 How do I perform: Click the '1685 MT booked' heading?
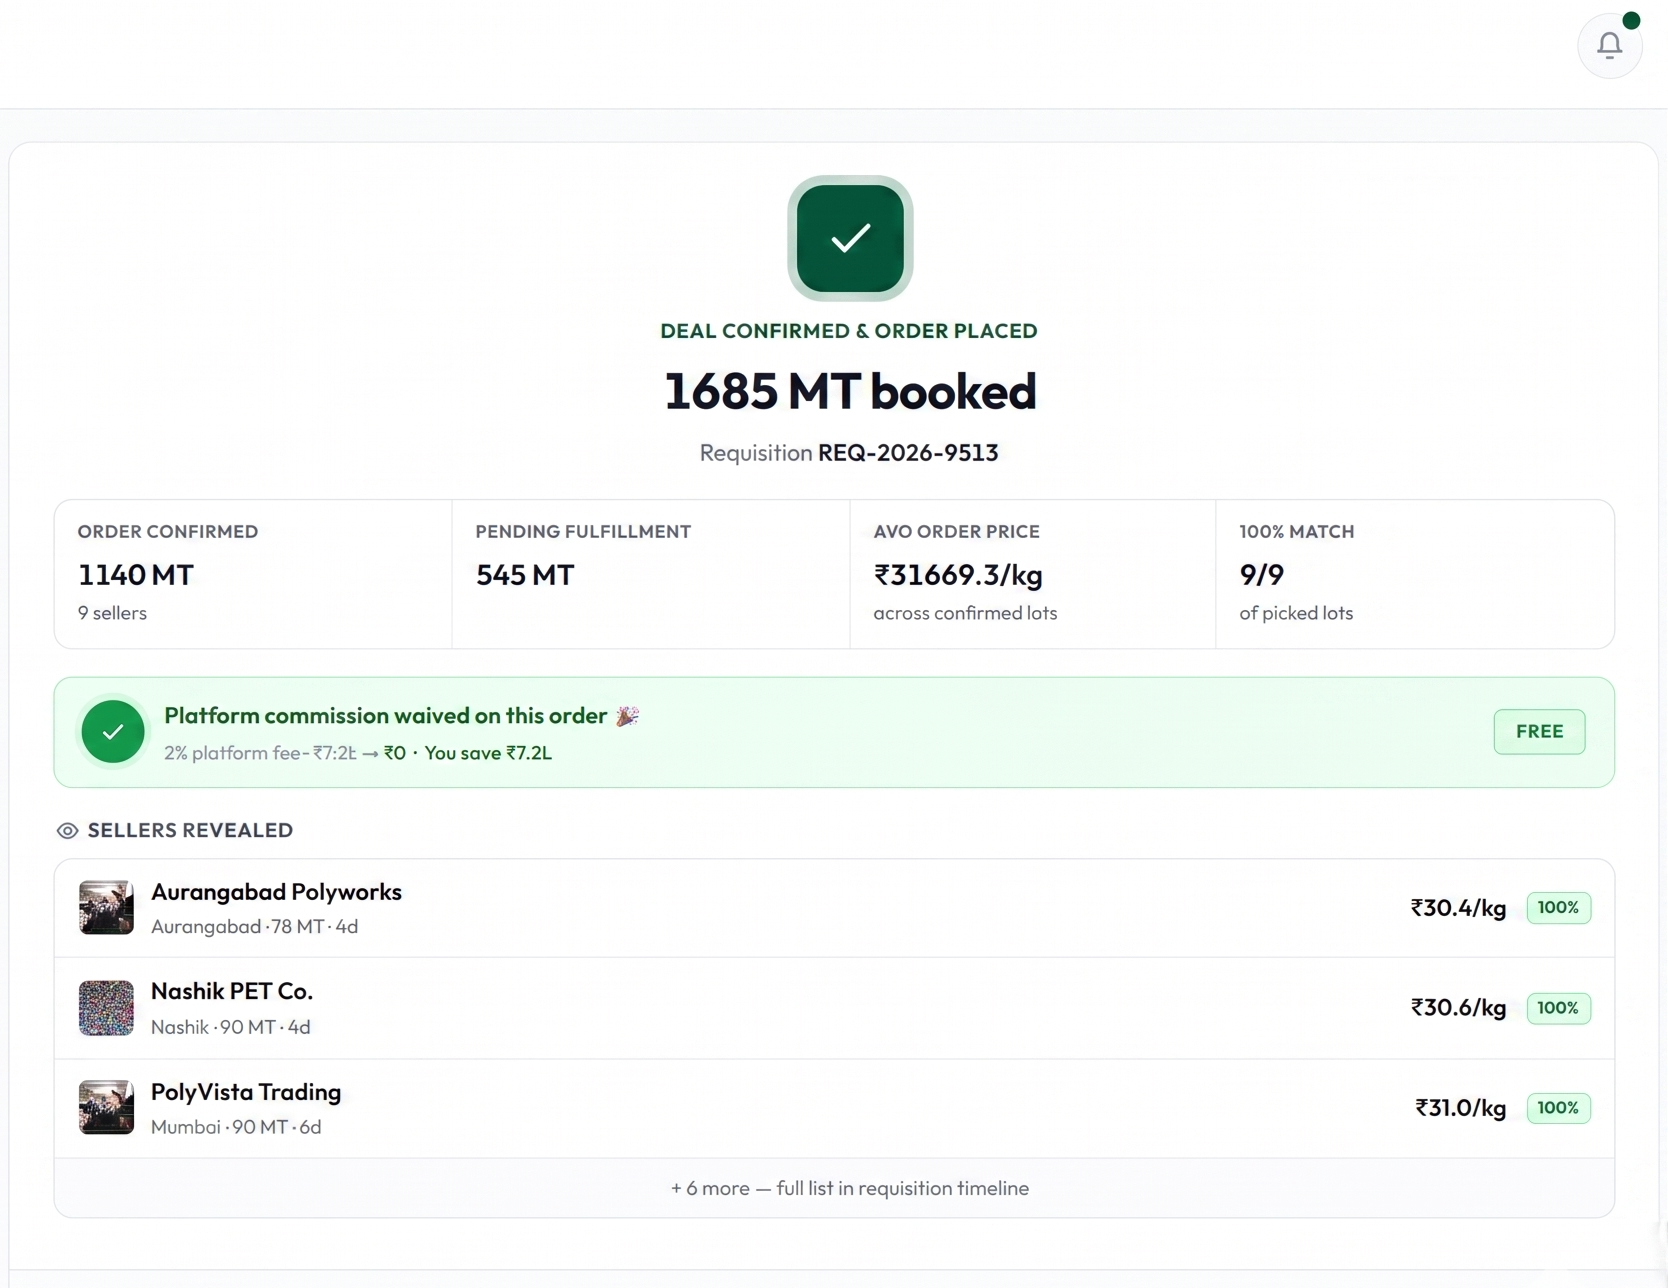click(x=850, y=391)
